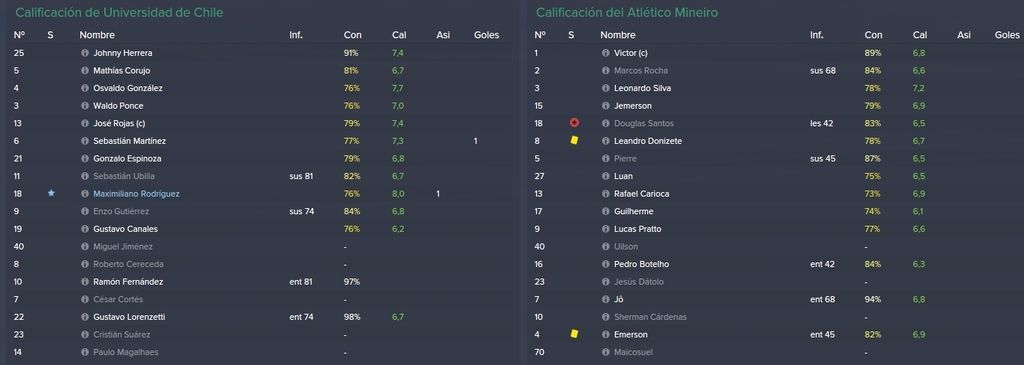Screen dimensions: 1024x365
Task: Click the Calificación del Atlético Mineiro heading
Action: 636,12
